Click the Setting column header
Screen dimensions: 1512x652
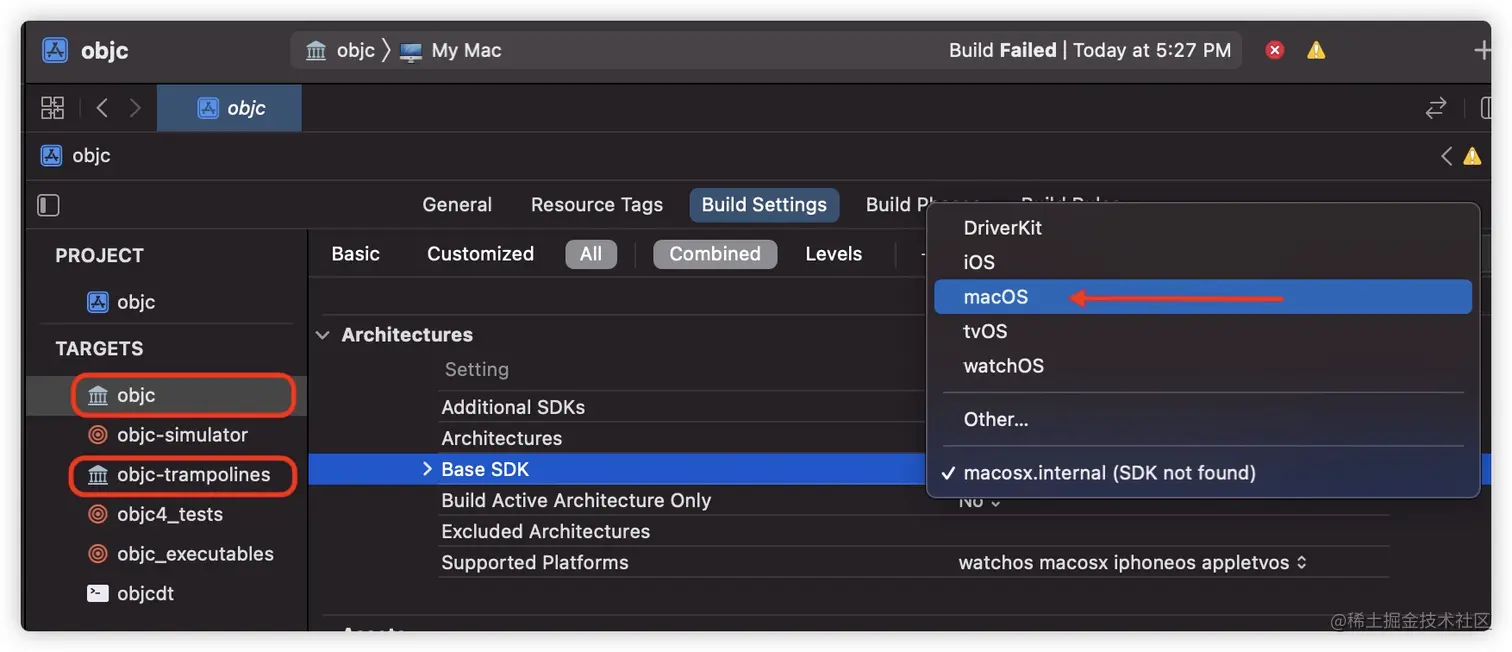[x=477, y=370]
